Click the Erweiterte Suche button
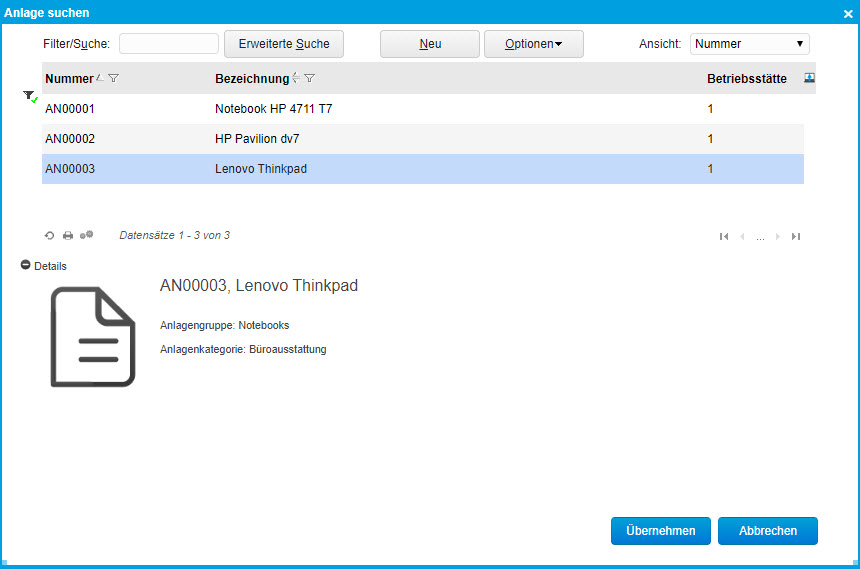860x569 pixels. 283,44
